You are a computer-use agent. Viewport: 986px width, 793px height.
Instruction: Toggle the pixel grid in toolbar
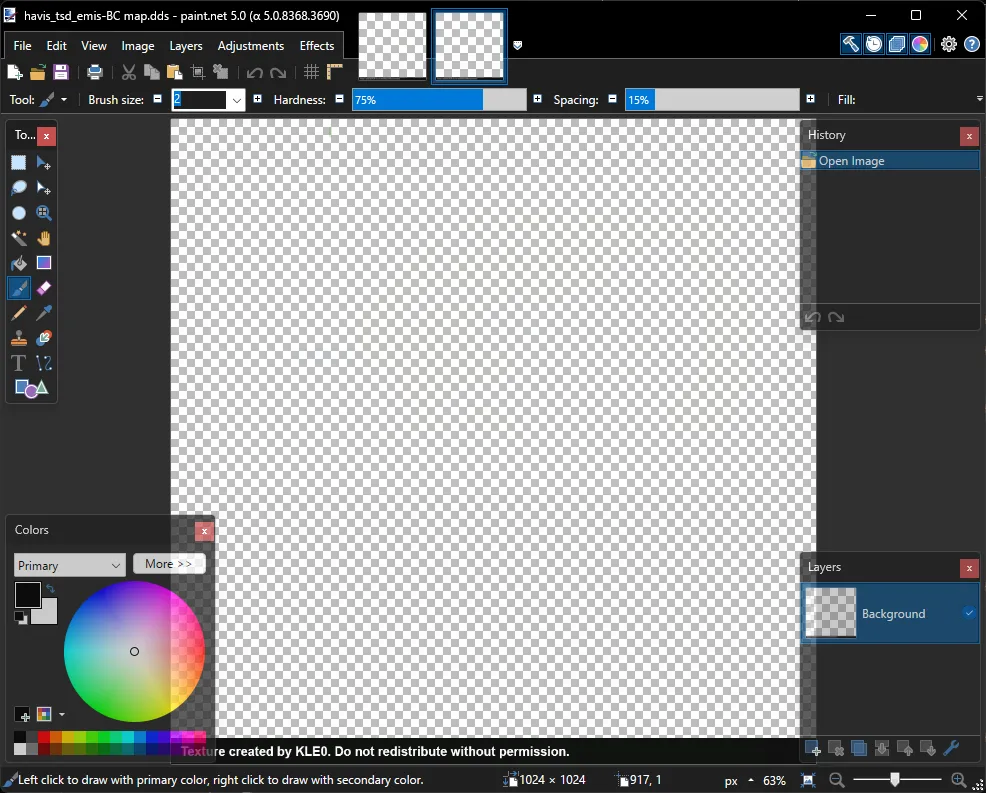(x=311, y=72)
